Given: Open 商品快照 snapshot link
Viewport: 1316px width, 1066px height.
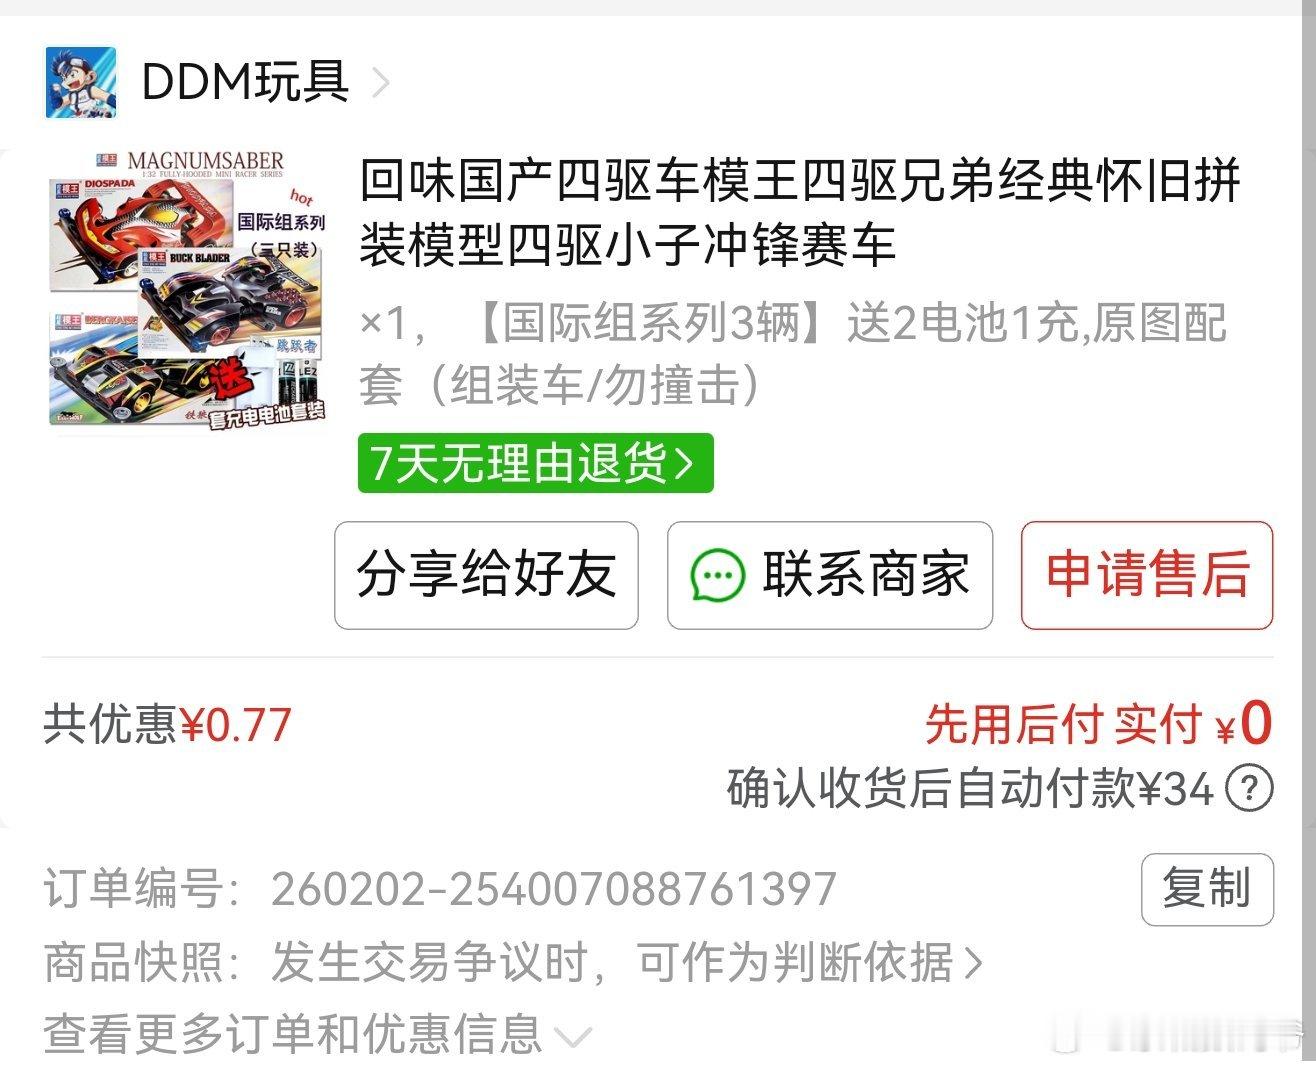Looking at the screenshot, I should 513,962.
